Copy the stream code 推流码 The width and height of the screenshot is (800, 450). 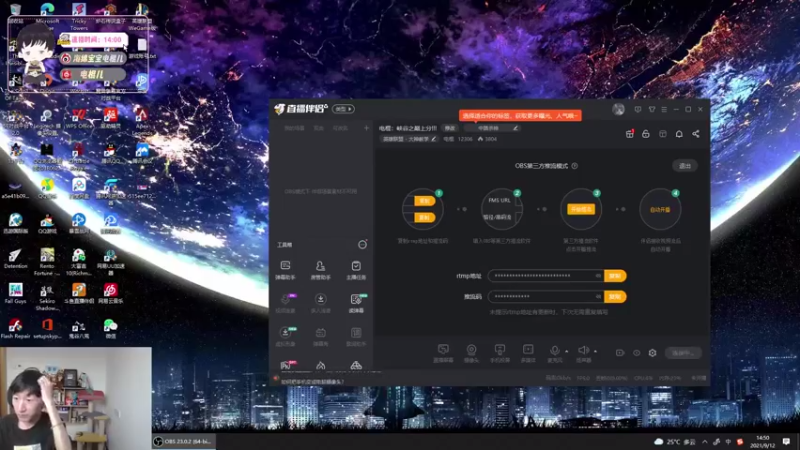tap(615, 296)
